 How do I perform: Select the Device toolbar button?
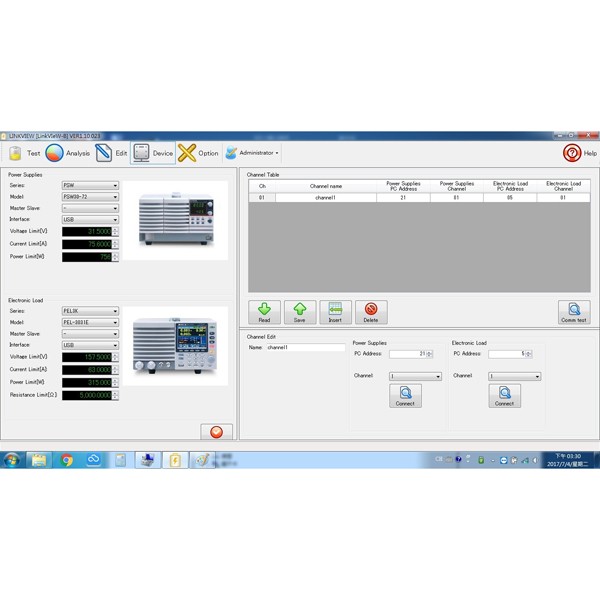153,153
